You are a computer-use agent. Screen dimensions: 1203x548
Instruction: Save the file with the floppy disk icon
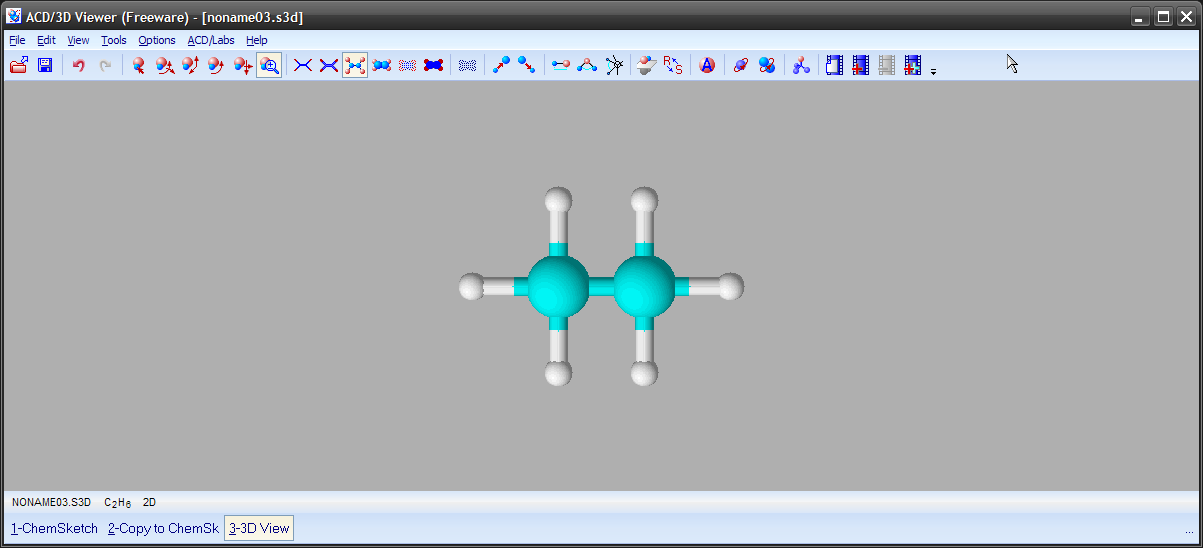click(45, 66)
